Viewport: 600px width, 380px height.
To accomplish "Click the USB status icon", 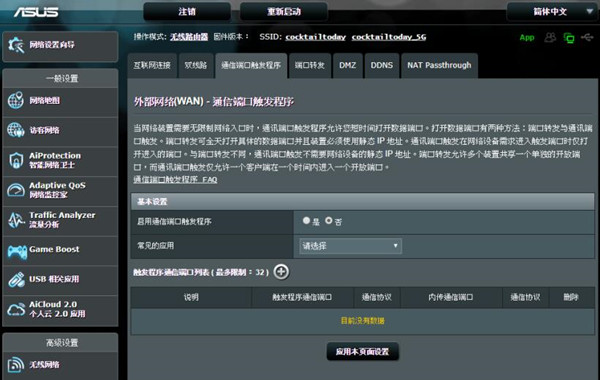I will (x=587, y=37).
